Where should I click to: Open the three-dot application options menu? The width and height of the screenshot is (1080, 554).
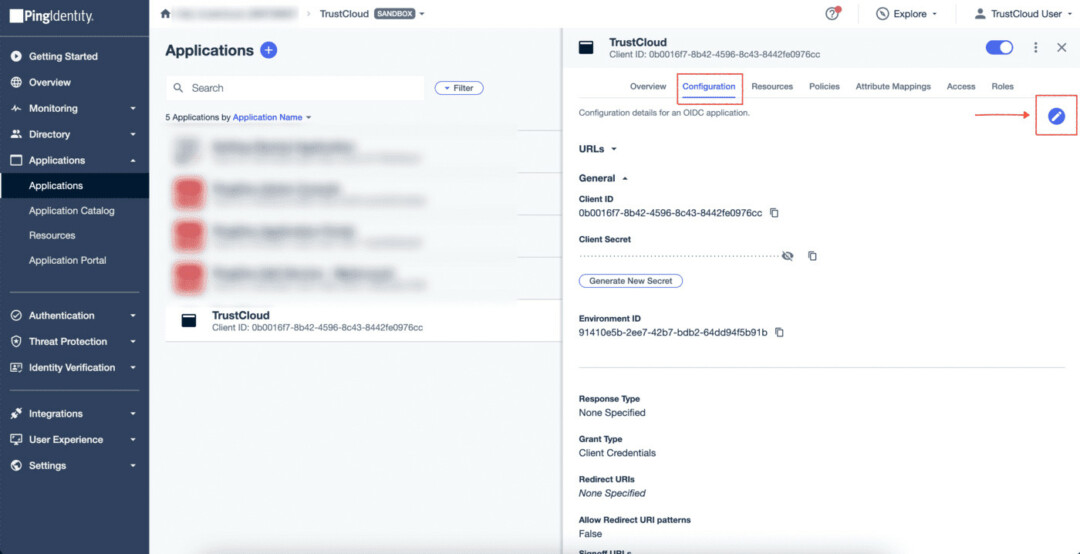click(x=1035, y=48)
